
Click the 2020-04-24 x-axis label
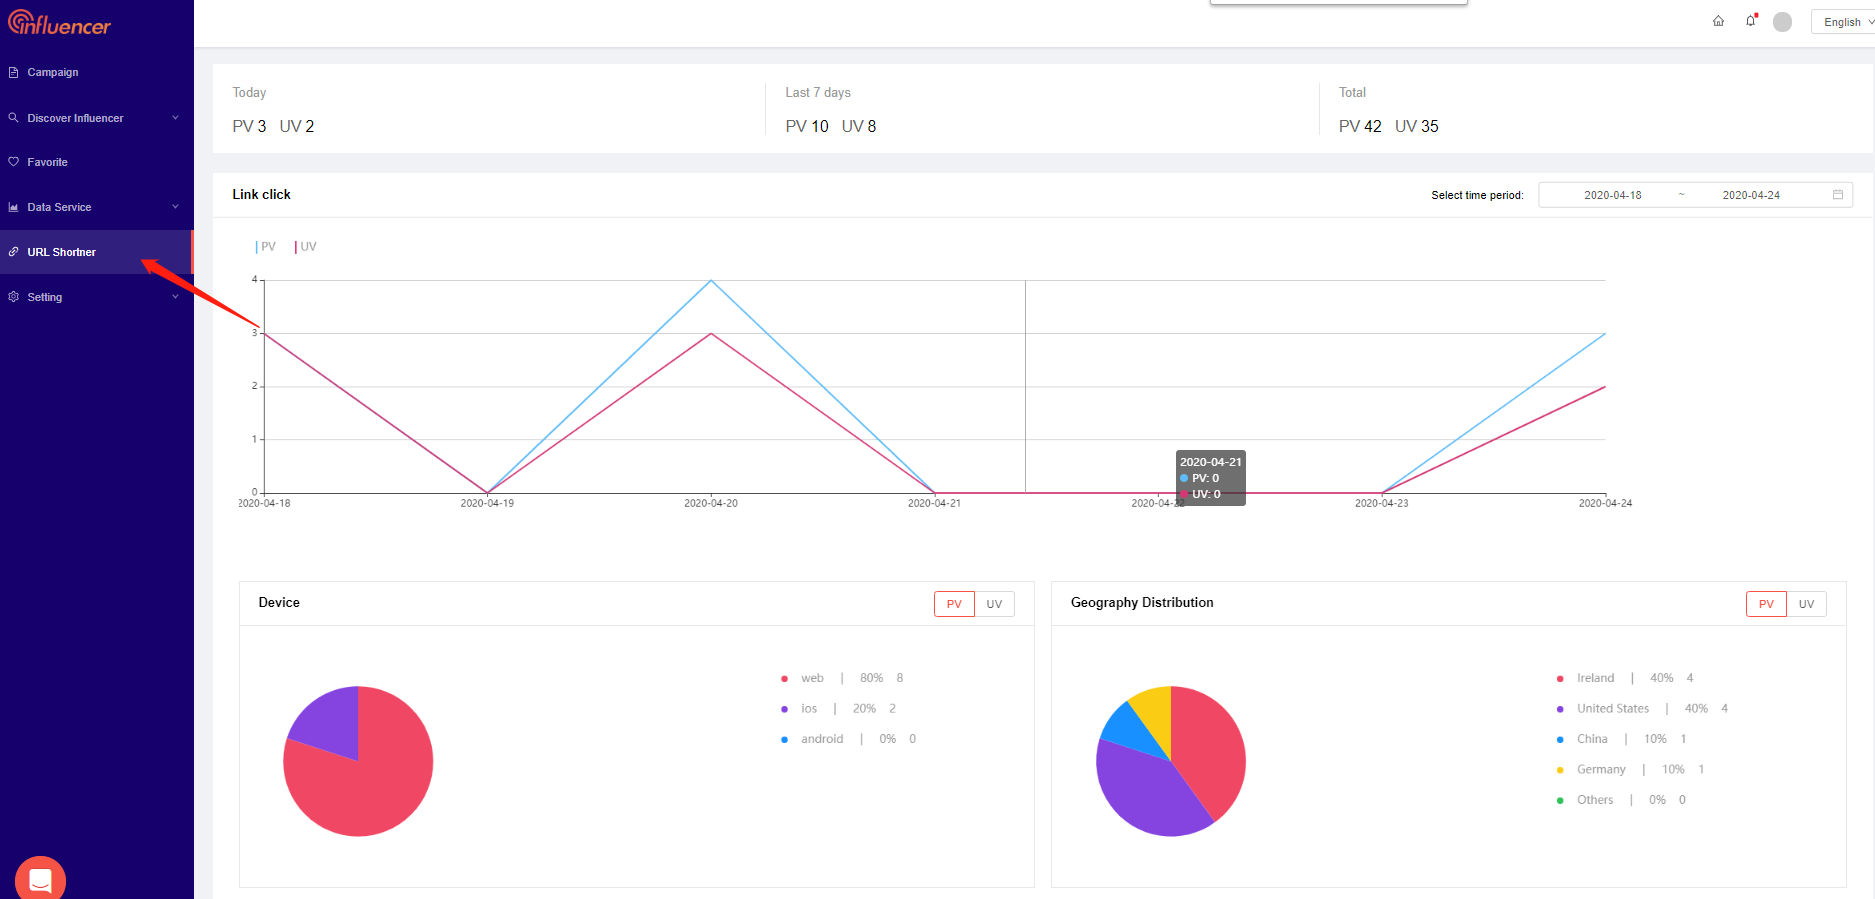(1605, 503)
